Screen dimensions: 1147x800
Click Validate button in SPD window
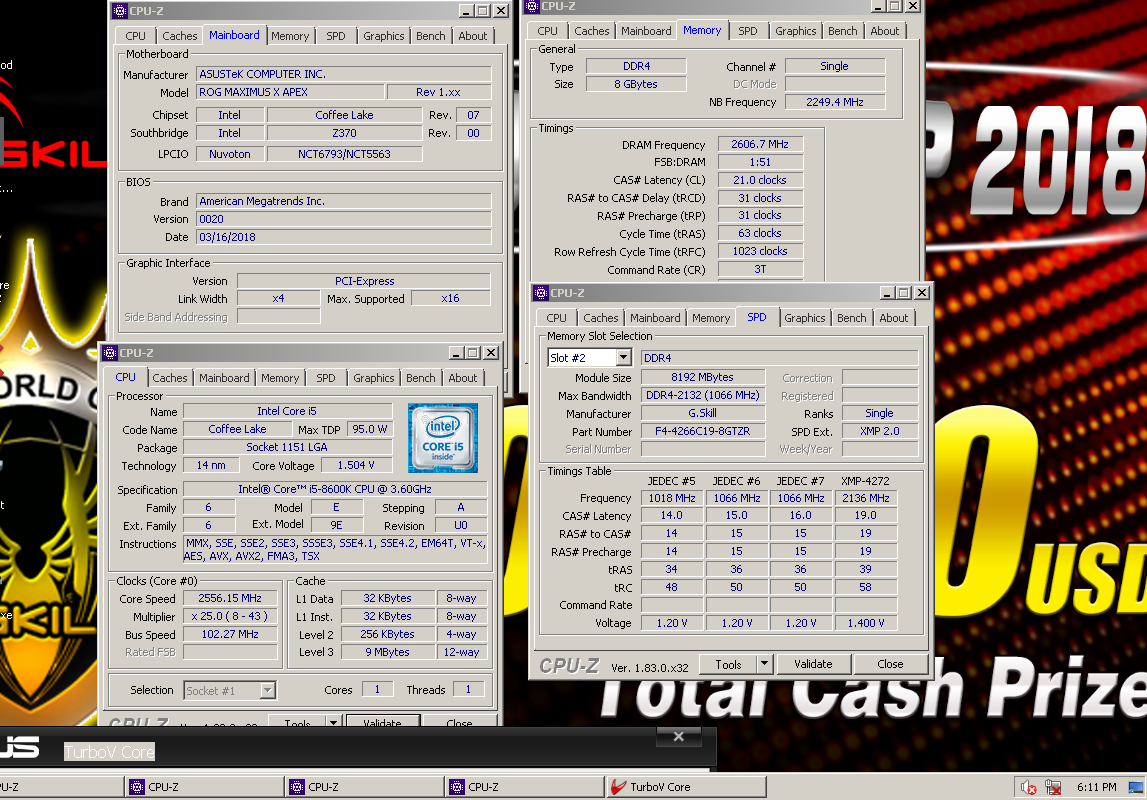pos(813,664)
